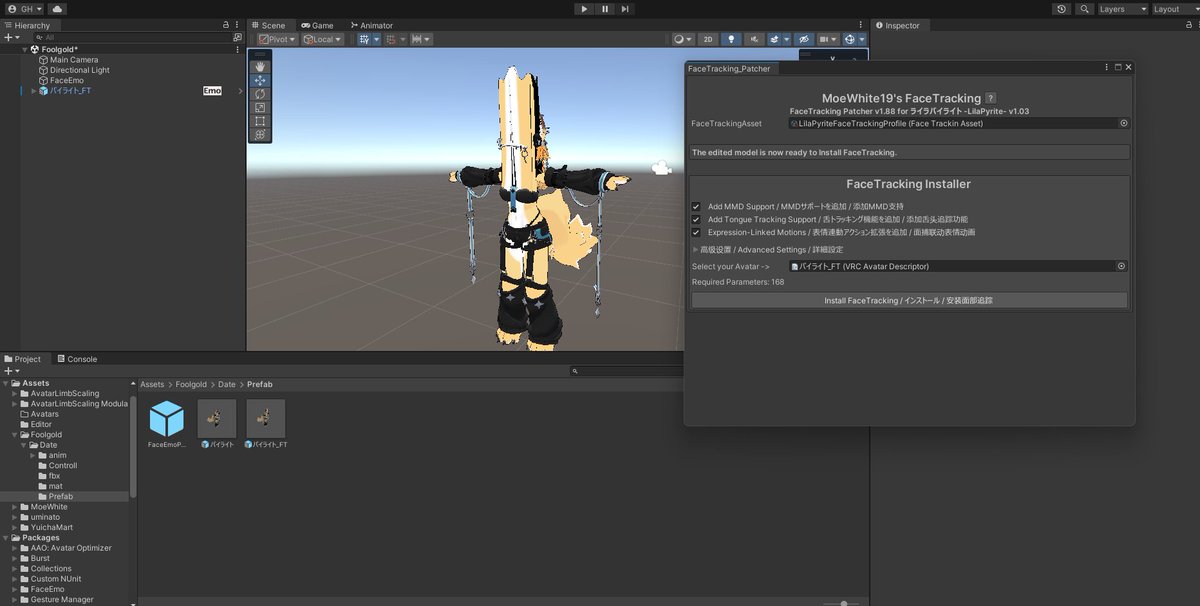This screenshot has width=1200, height=606.
Task: Switch to the Scene tab
Action: (268, 25)
